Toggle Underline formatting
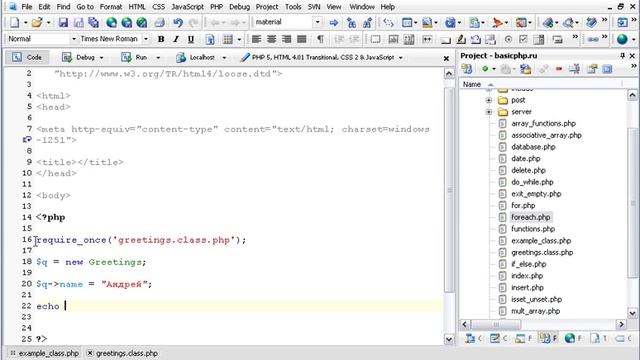Screen dimensions: 640x360 (x=191, y=39)
